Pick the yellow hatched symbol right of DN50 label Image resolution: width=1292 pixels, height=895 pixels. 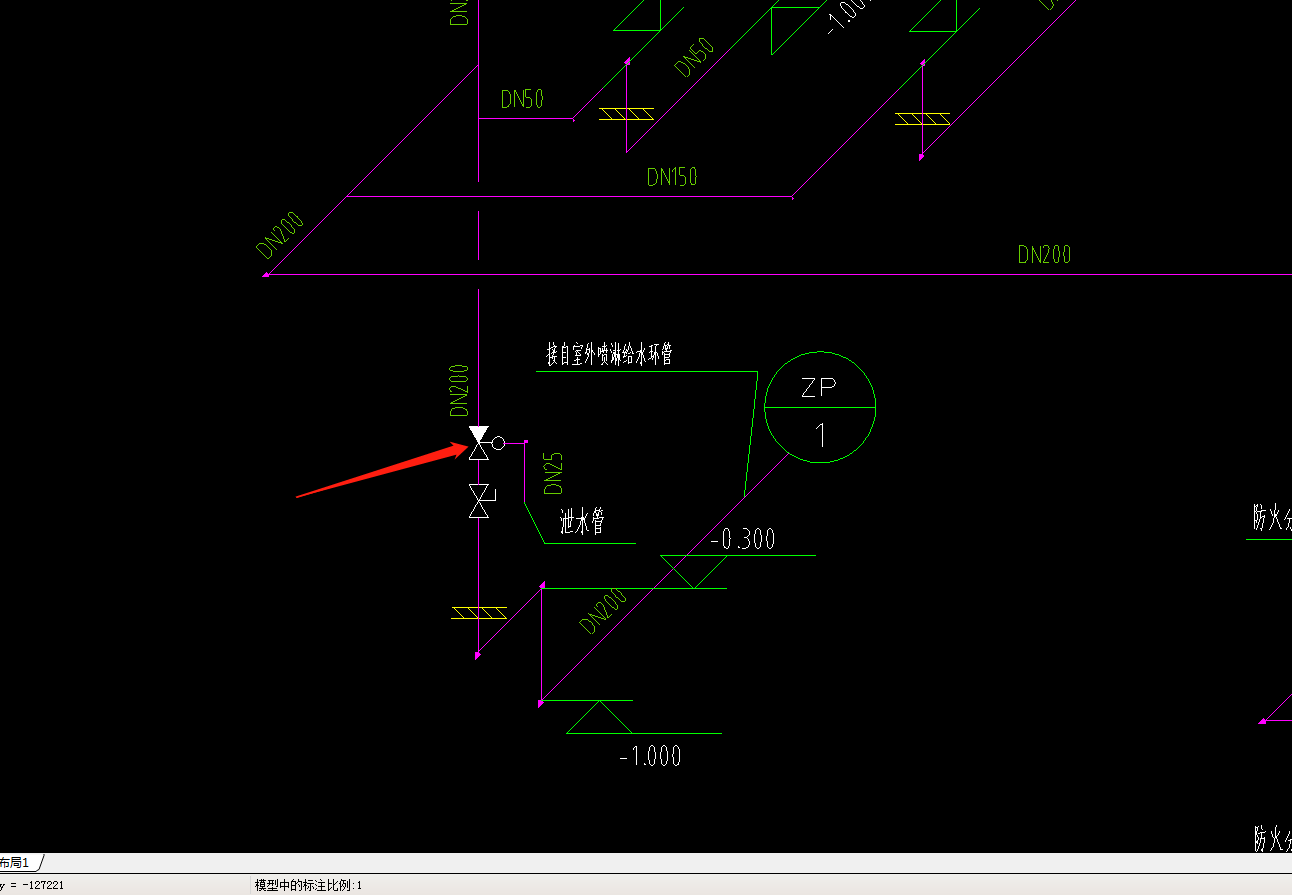click(627, 114)
